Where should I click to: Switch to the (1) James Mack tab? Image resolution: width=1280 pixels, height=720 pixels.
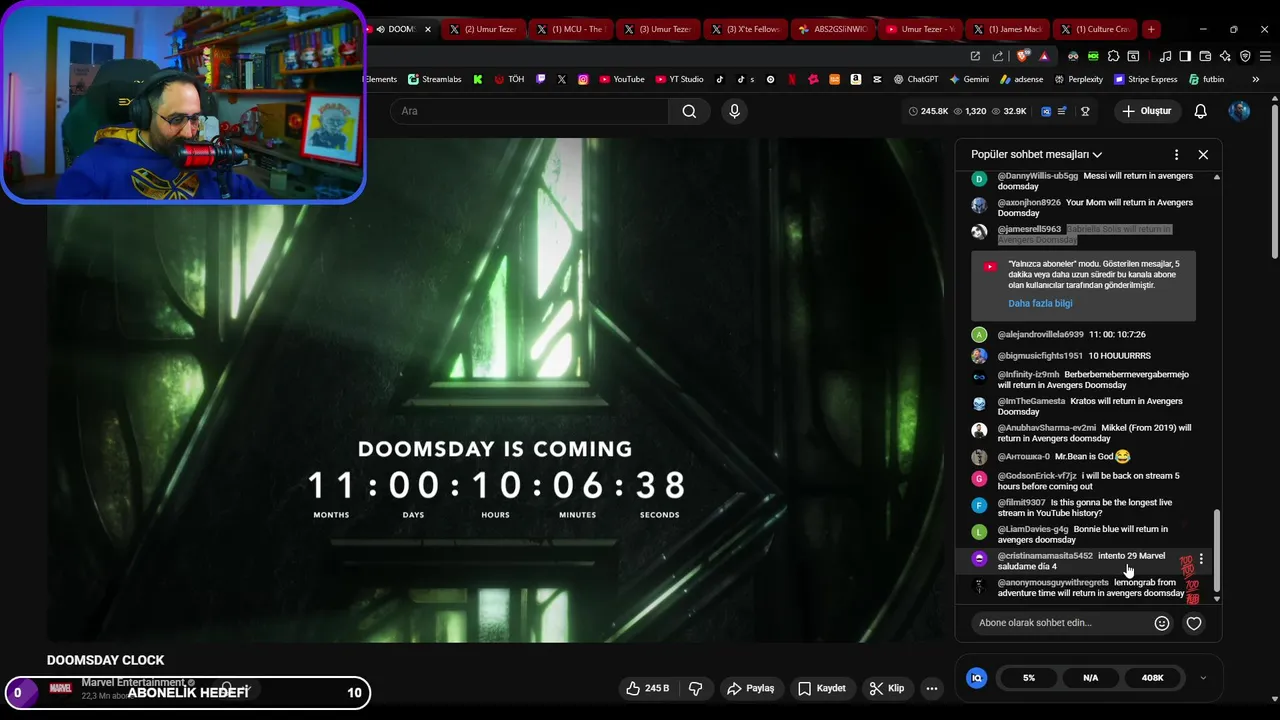pos(1007,29)
